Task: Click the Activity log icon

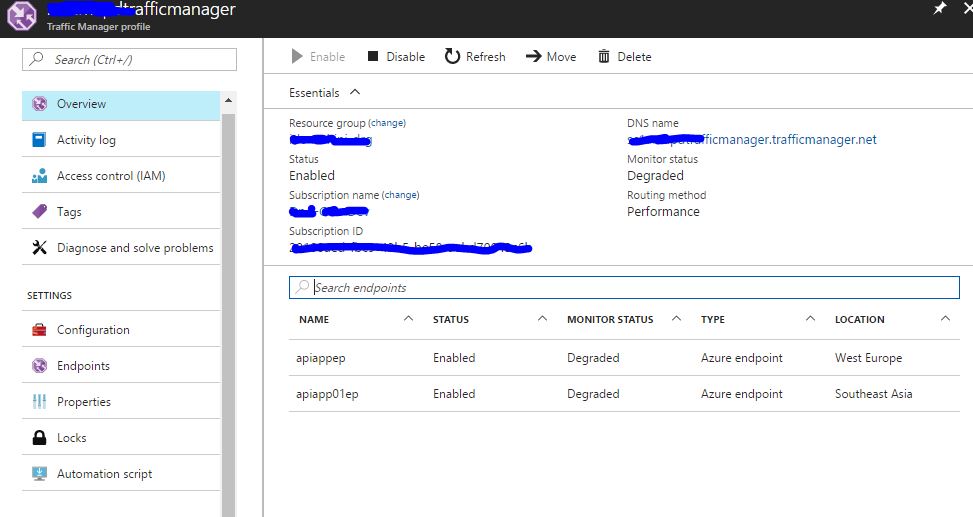Action: coord(39,140)
